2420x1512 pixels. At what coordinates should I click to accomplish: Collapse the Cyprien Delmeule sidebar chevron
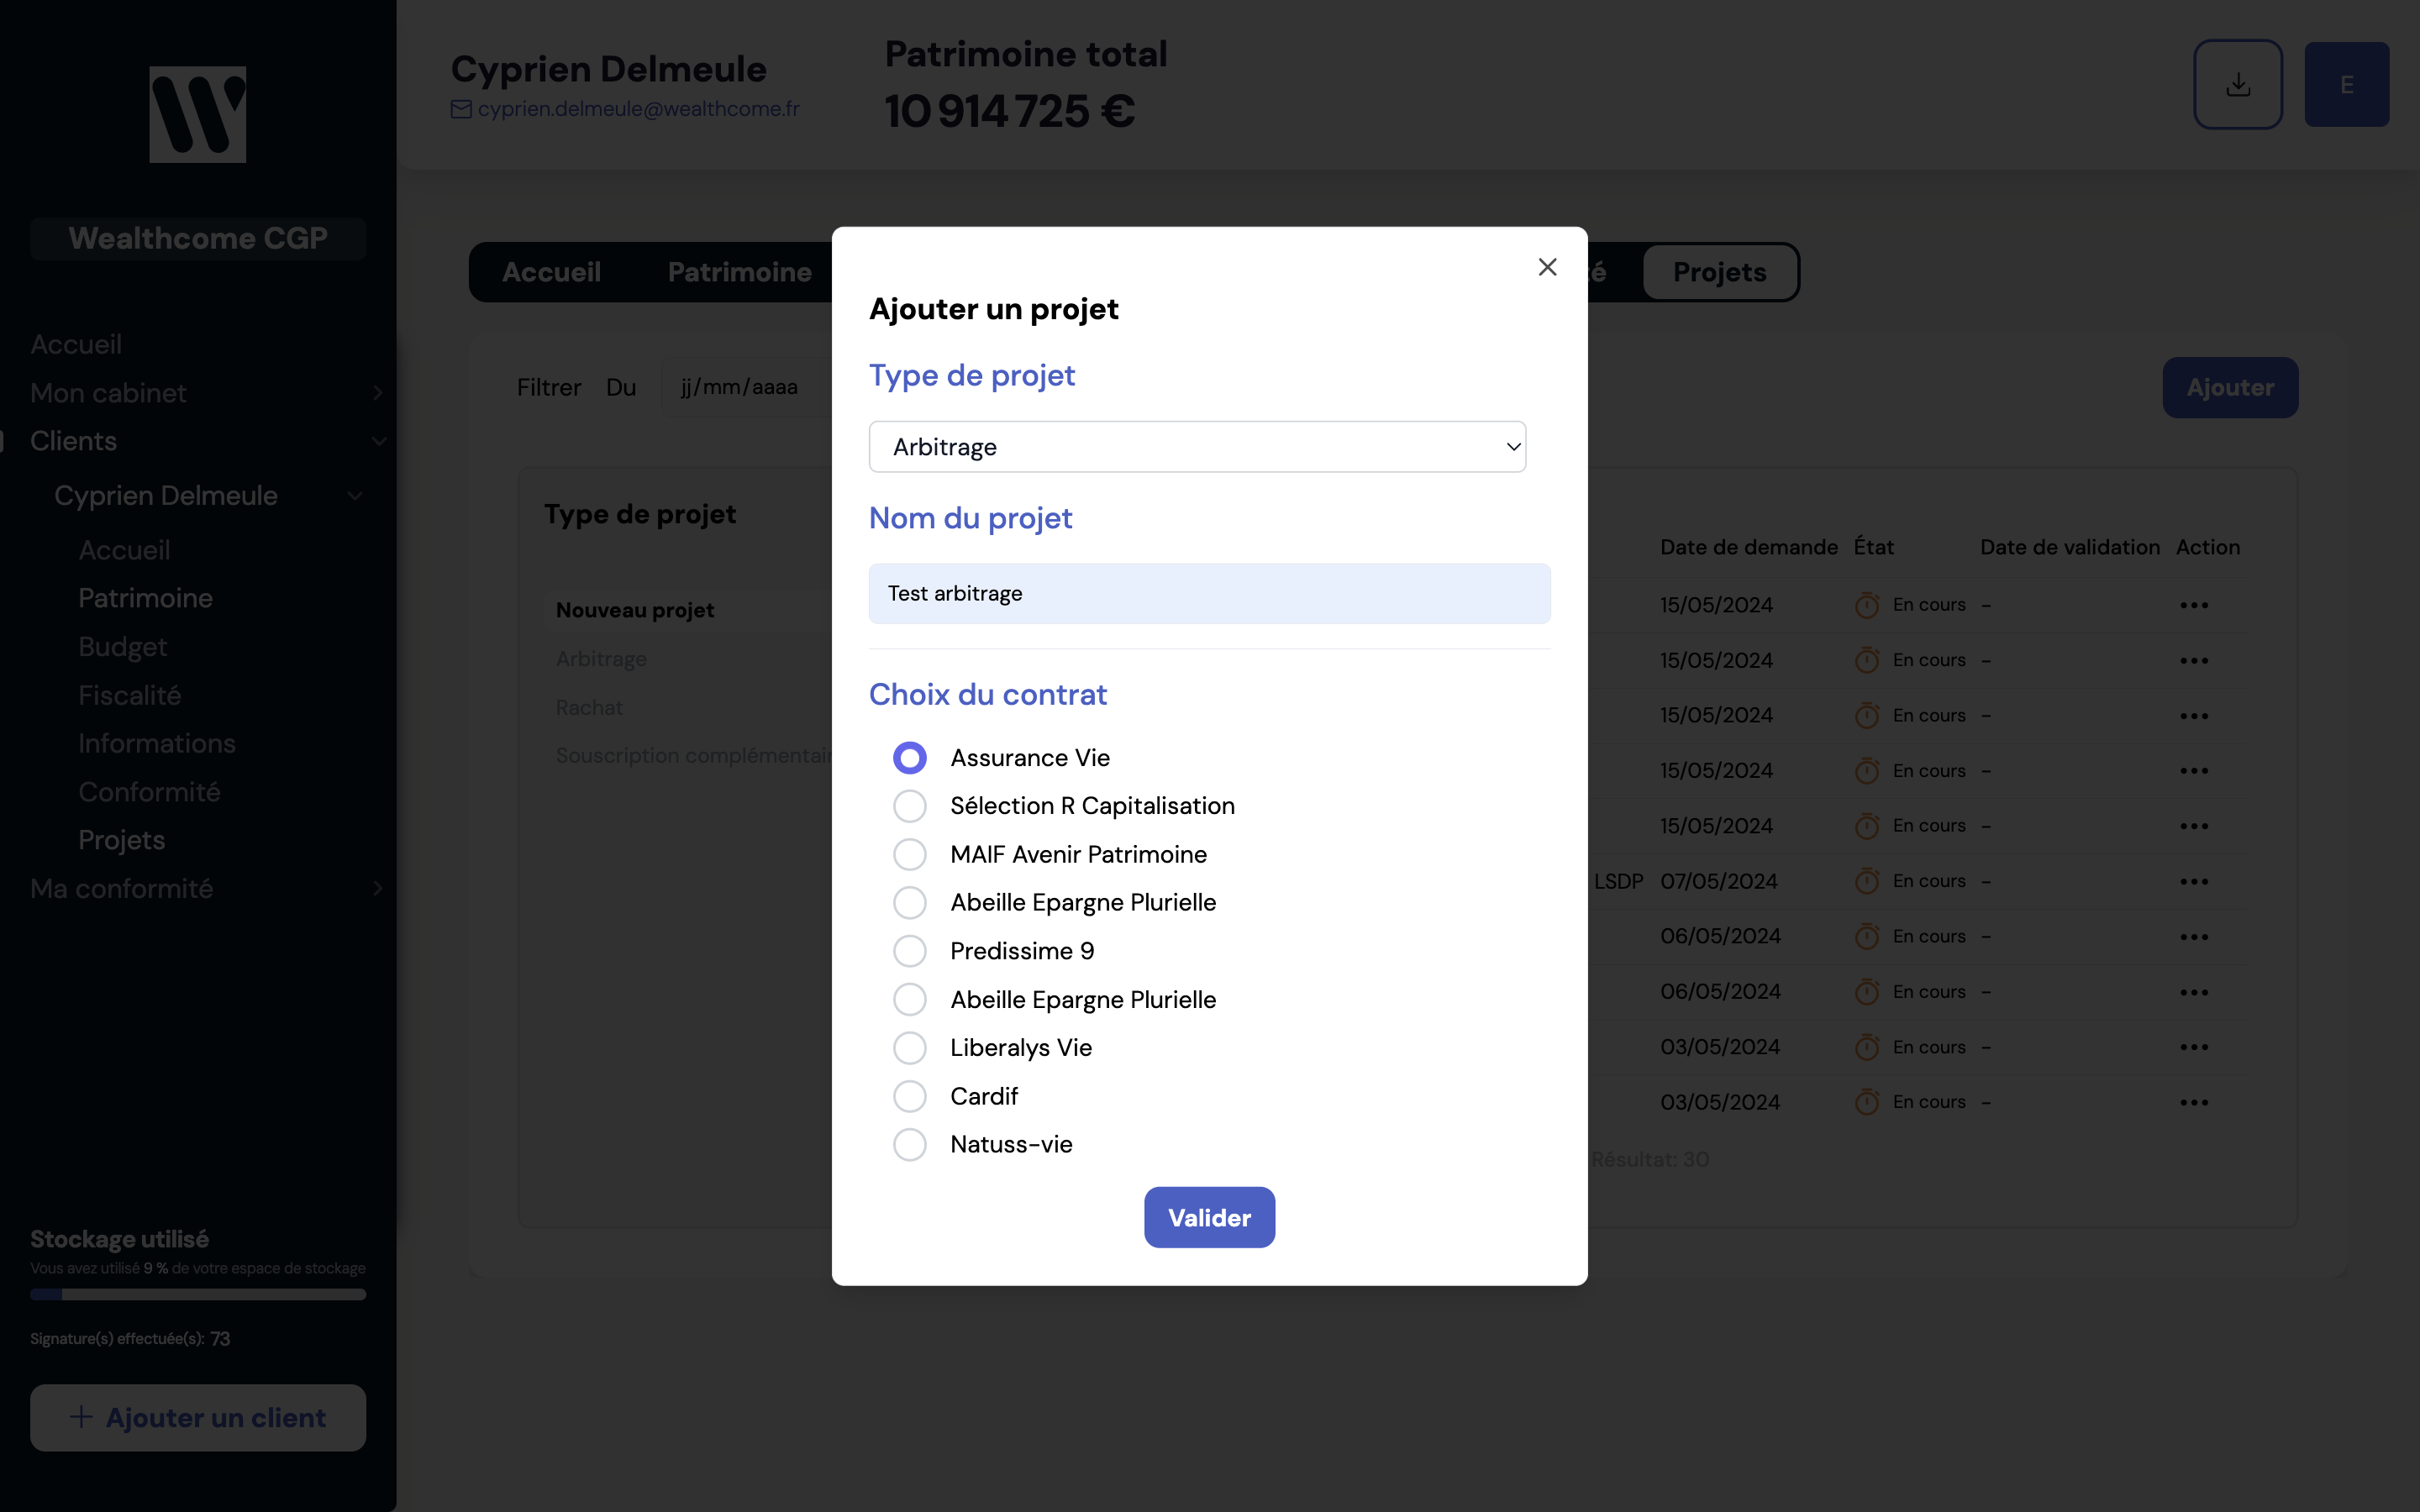point(355,496)
